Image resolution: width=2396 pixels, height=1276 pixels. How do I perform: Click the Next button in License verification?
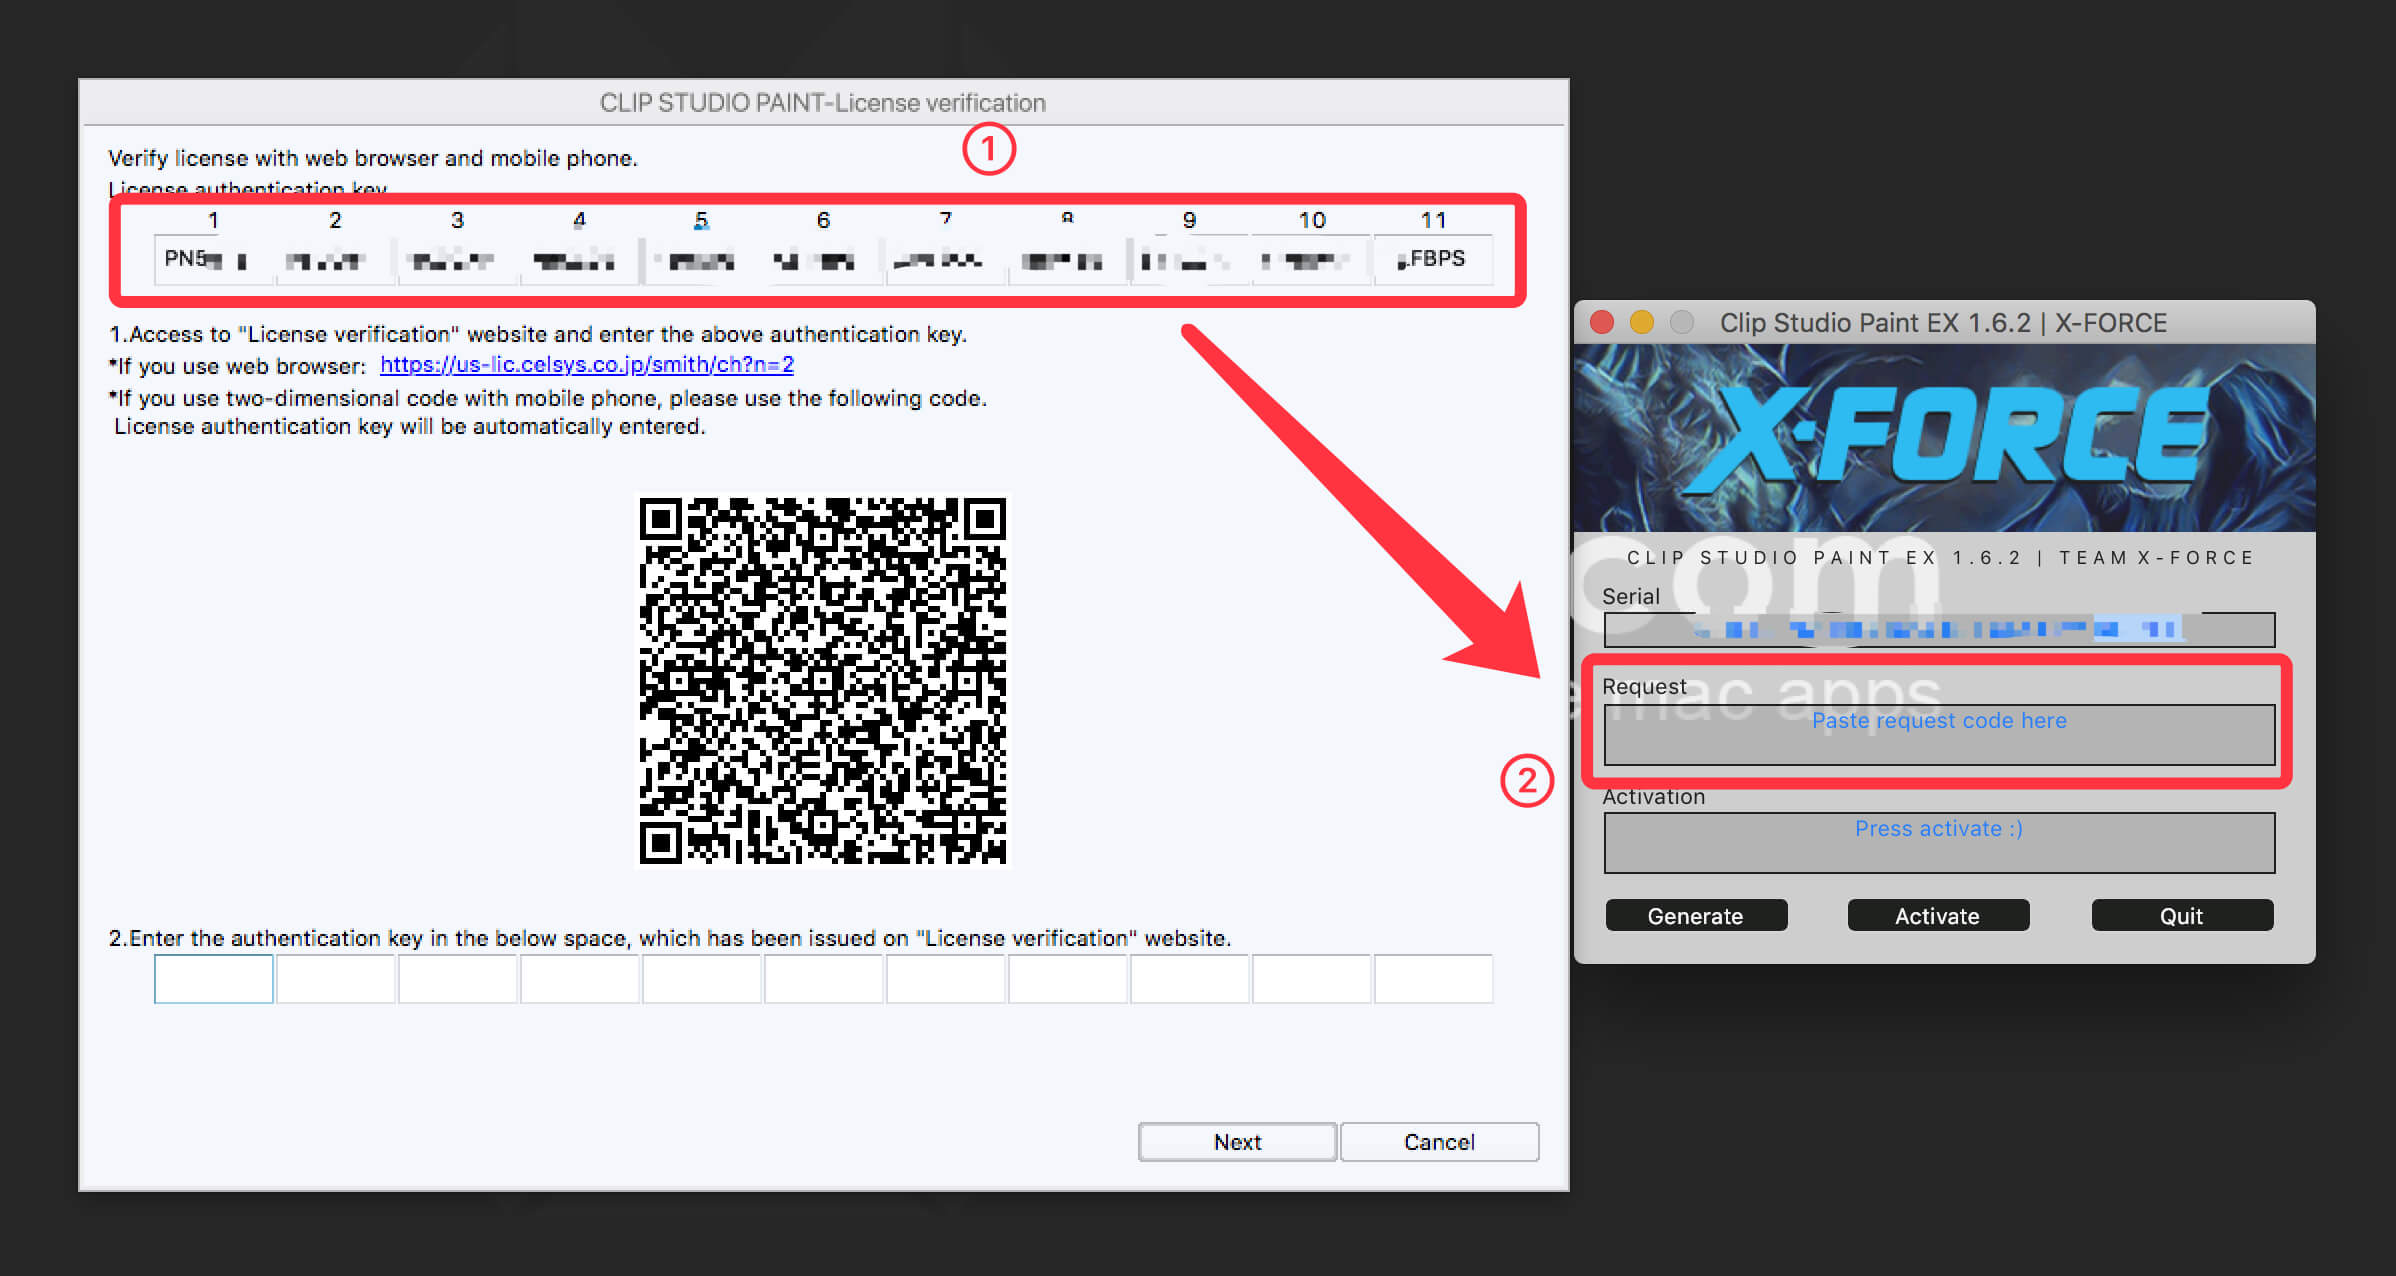tap(1237, 1142)
